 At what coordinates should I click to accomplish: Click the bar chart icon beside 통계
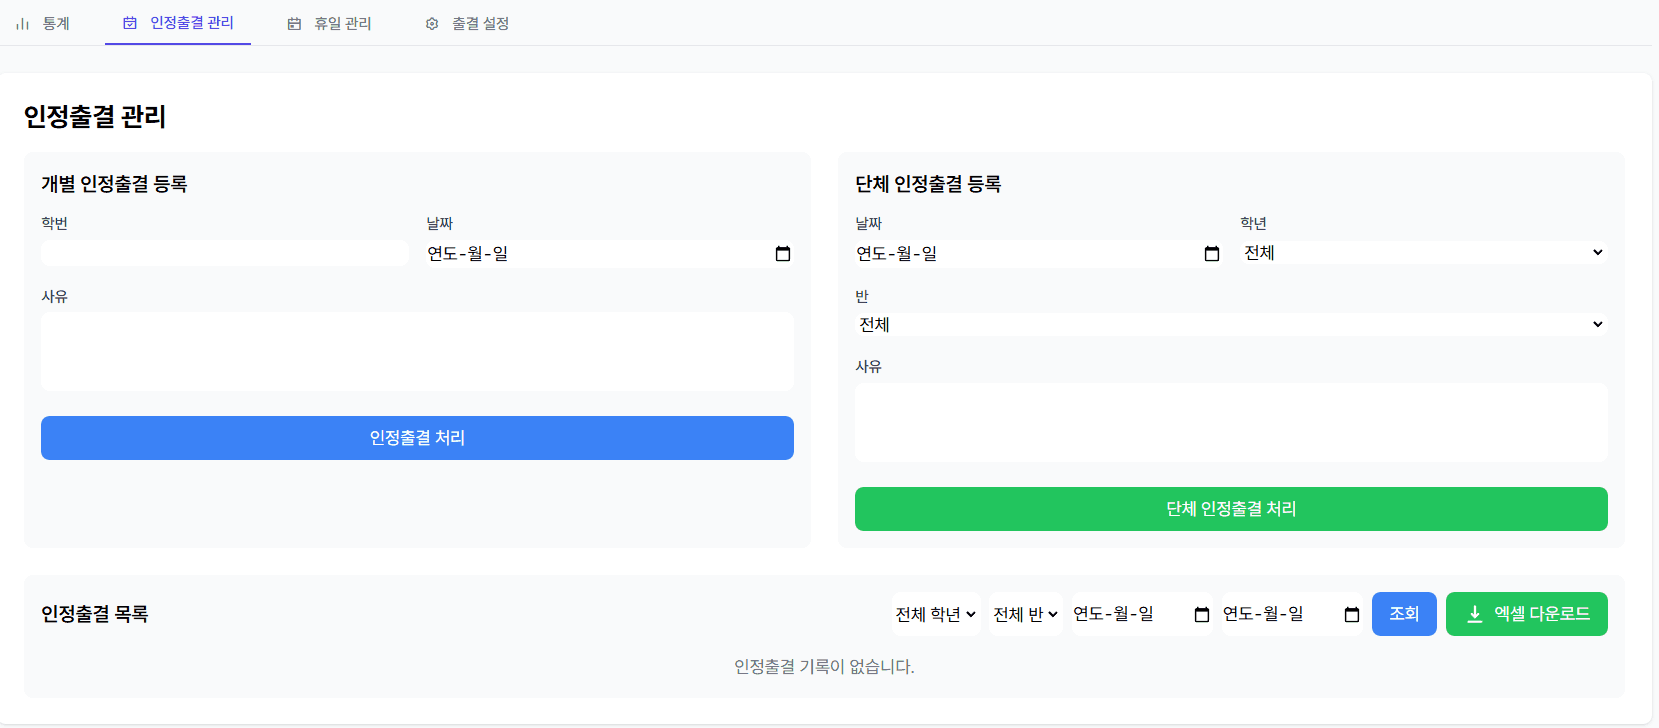coord(22,24)
